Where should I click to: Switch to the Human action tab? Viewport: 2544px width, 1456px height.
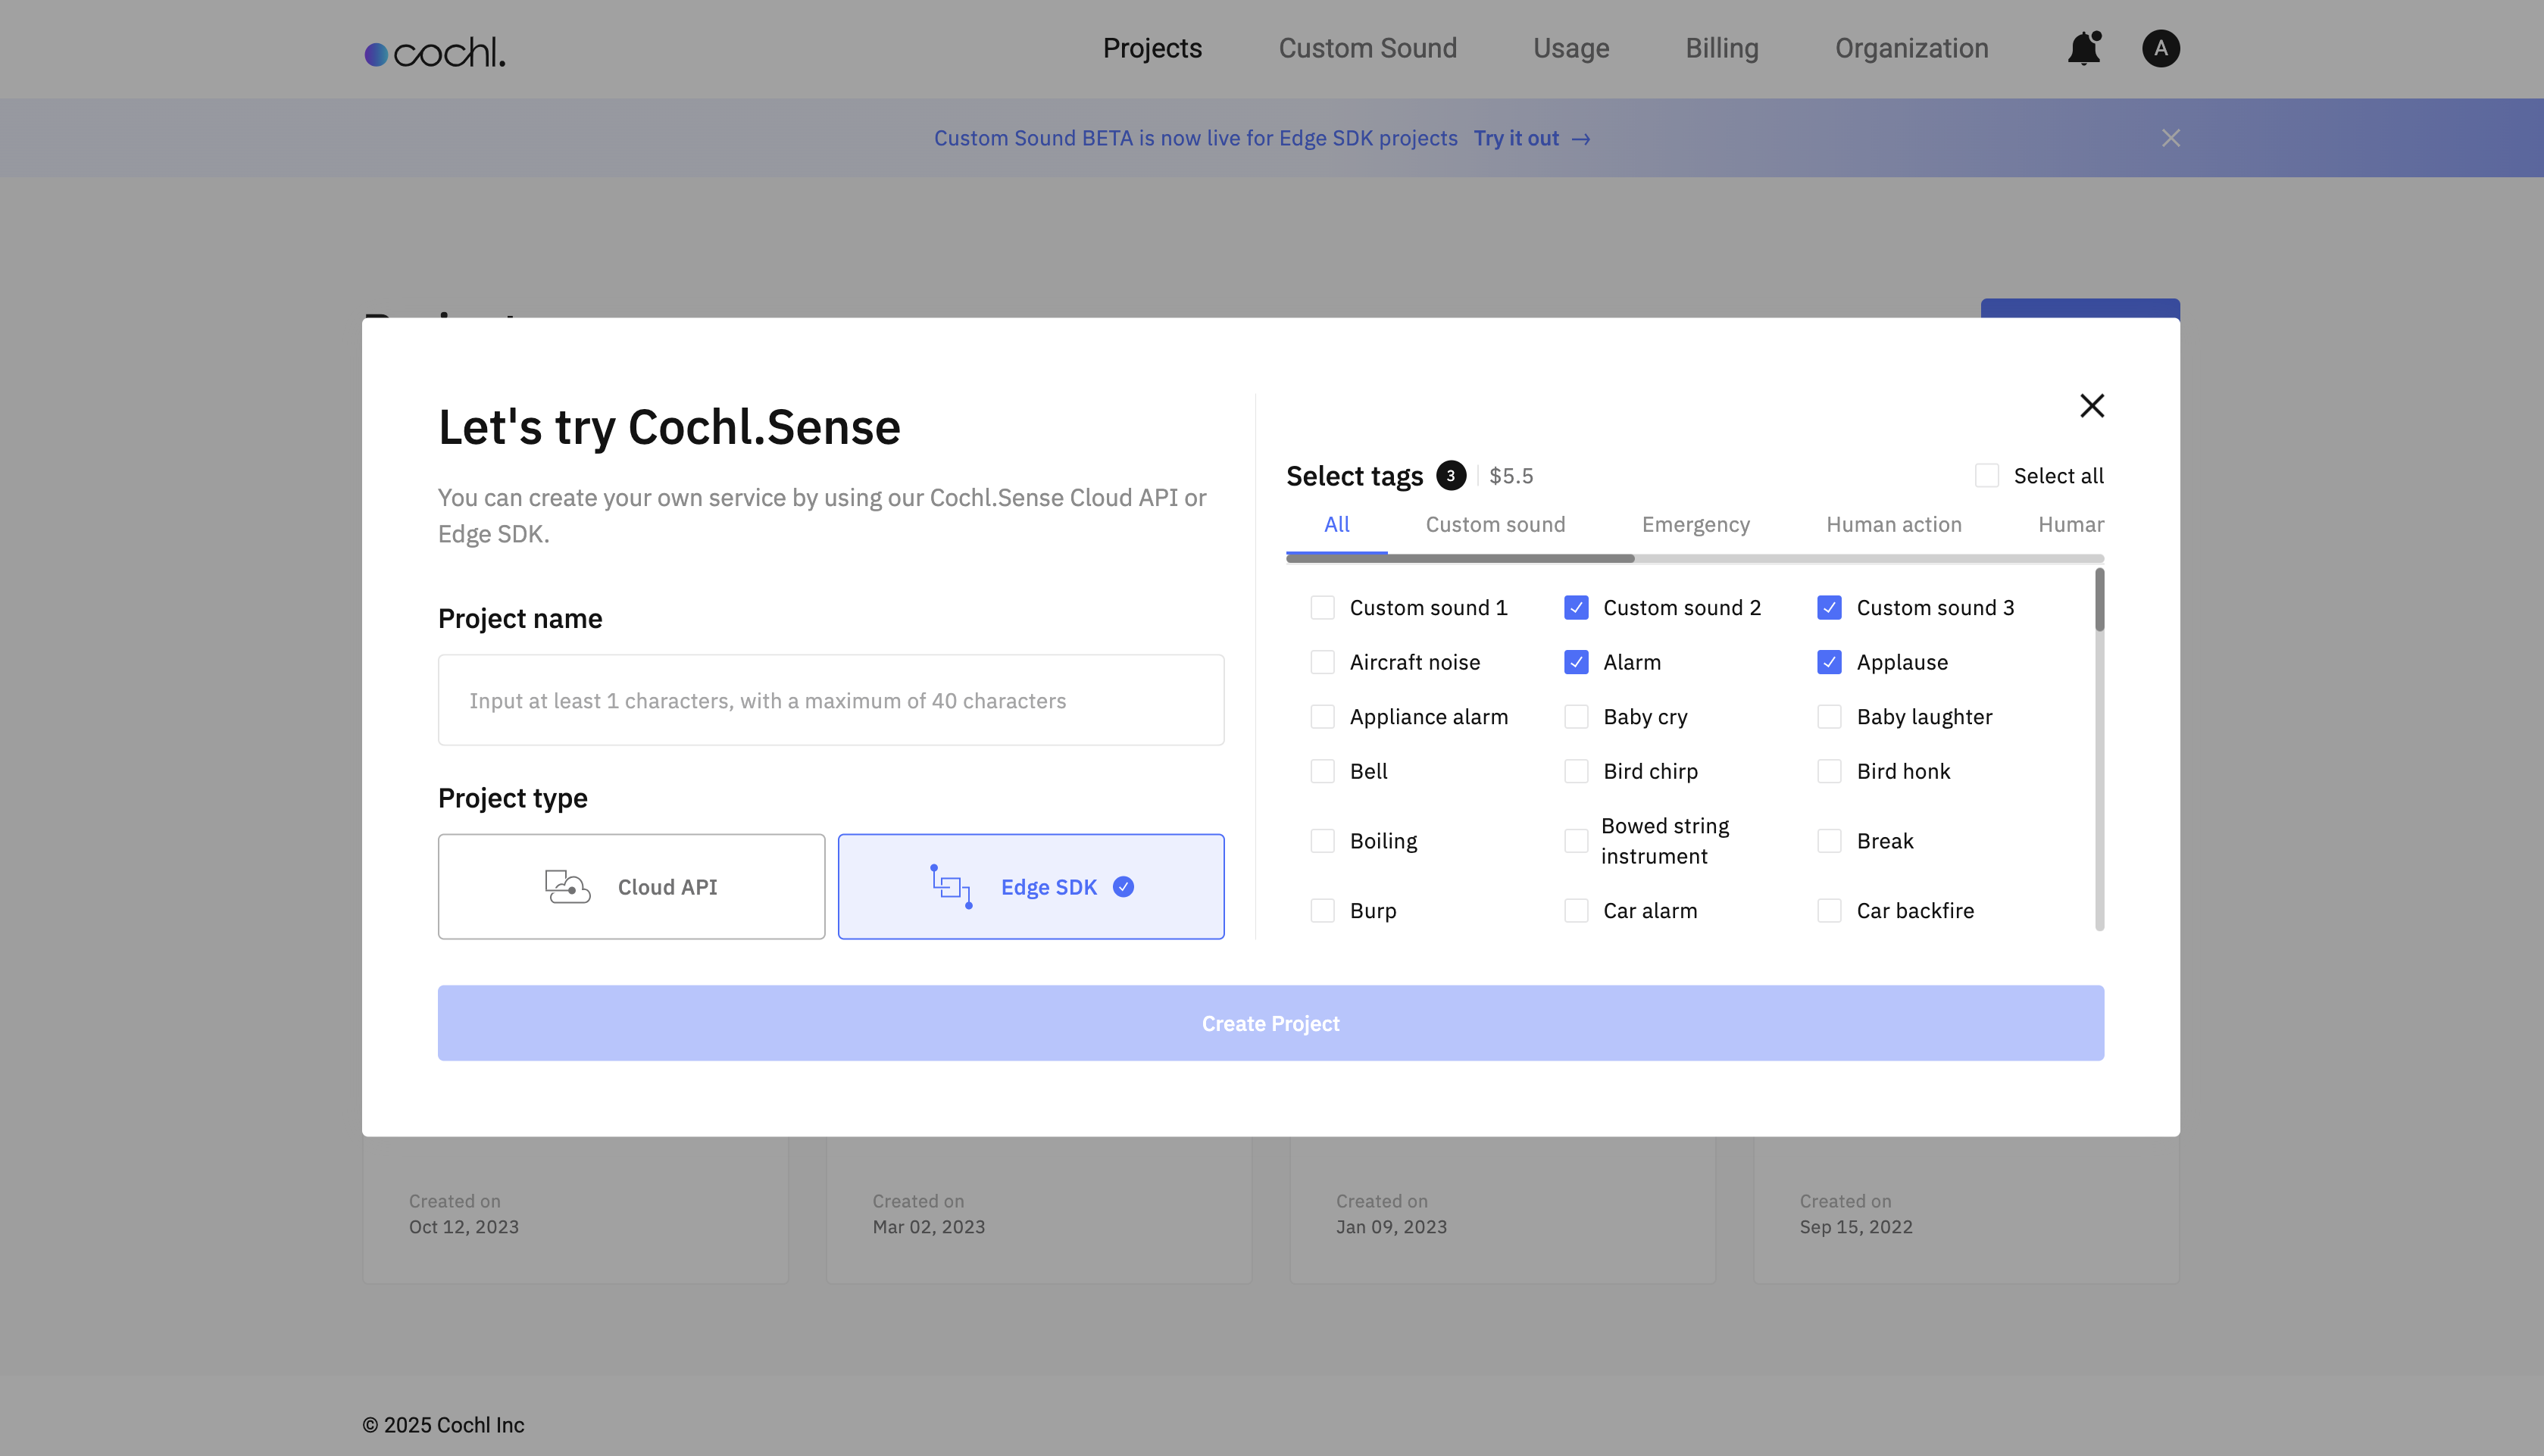point(1894,524)
